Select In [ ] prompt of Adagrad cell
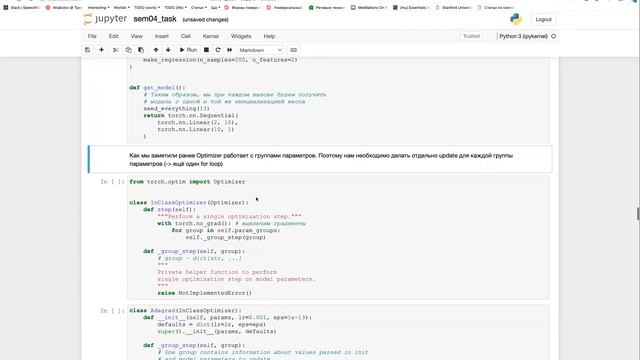 tap(112, 311)
